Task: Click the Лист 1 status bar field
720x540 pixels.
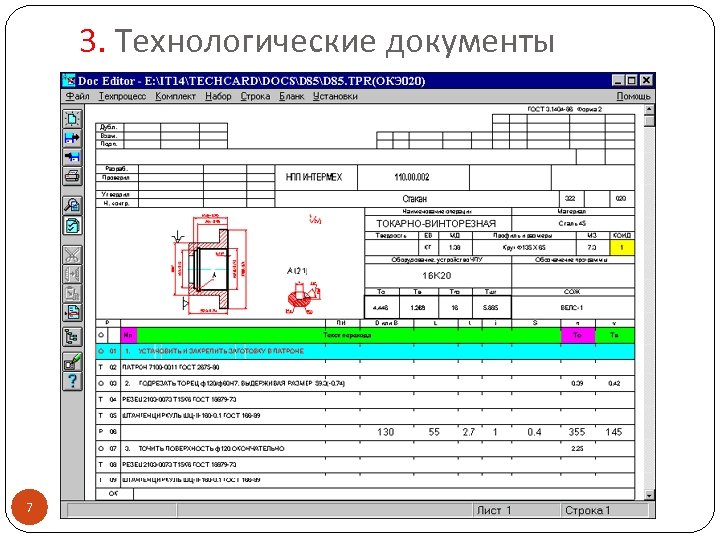Action: [x=517, y=510]
